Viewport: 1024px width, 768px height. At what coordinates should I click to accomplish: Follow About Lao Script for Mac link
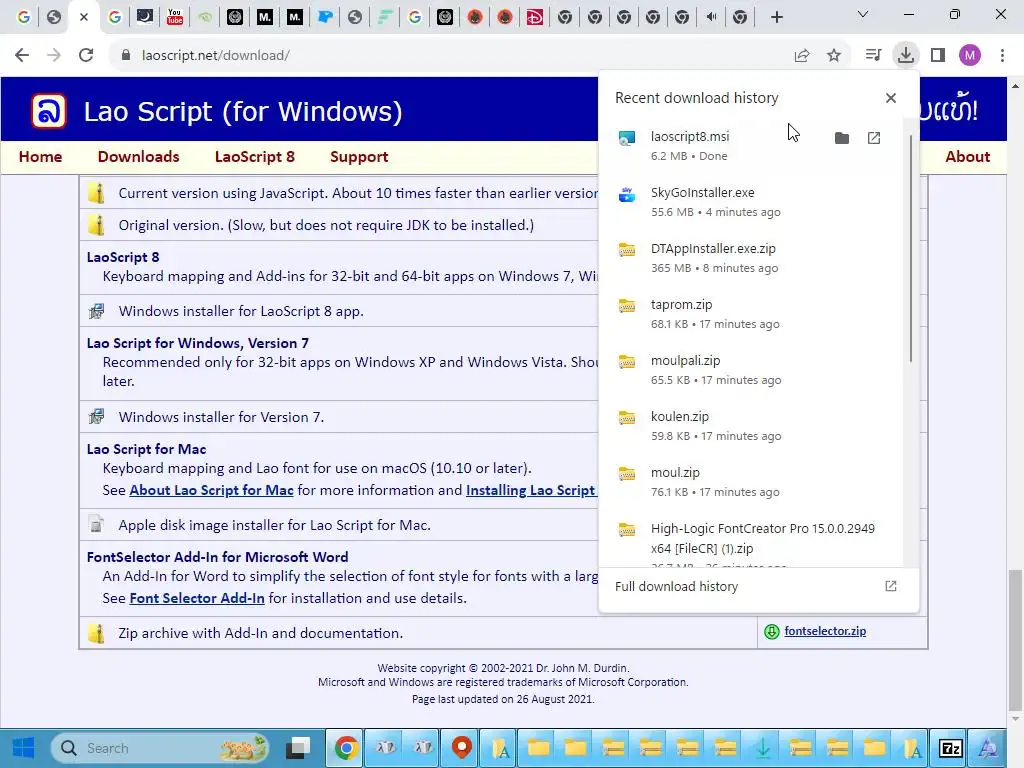tap(211, 490)
